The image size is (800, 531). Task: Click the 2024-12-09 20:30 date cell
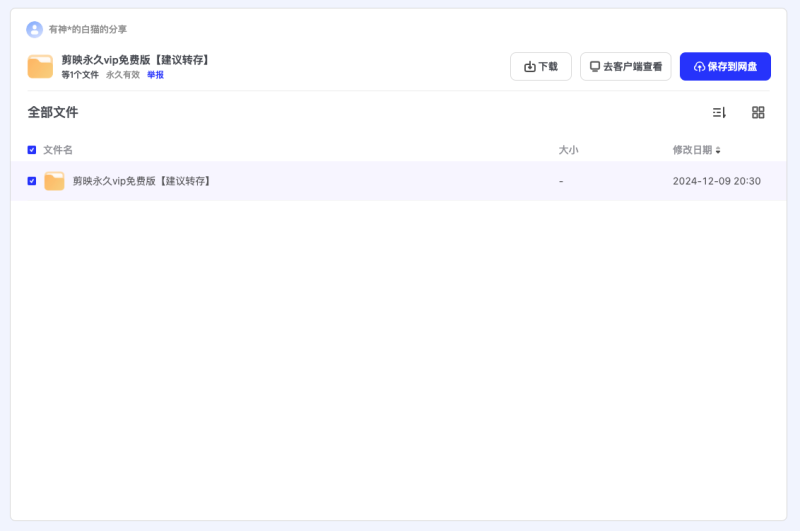tap(716, 181)
